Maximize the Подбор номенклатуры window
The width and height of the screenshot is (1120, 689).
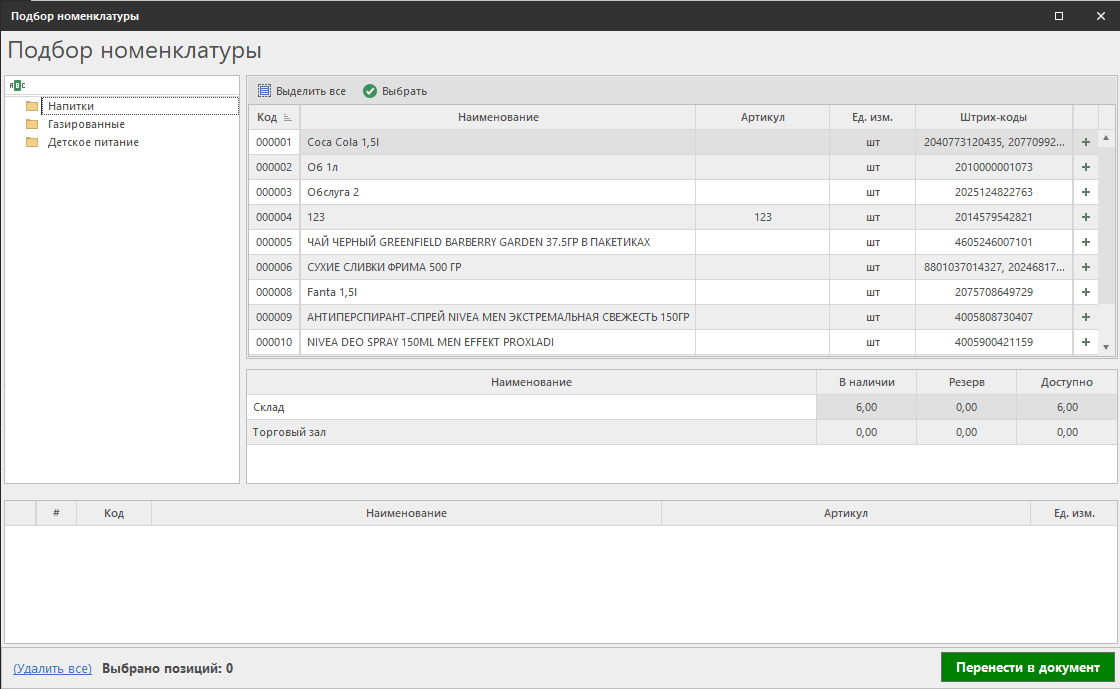[x=1059, y=16]
